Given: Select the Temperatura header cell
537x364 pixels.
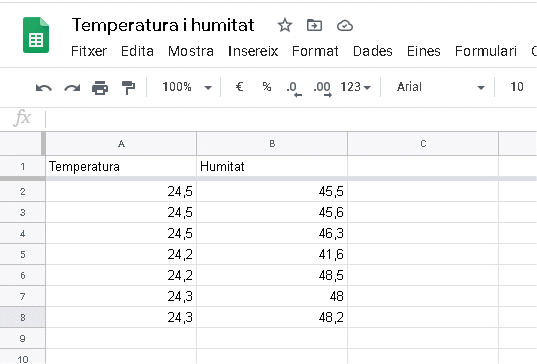Looking at the screenshot, I should (x=121, y=167).
